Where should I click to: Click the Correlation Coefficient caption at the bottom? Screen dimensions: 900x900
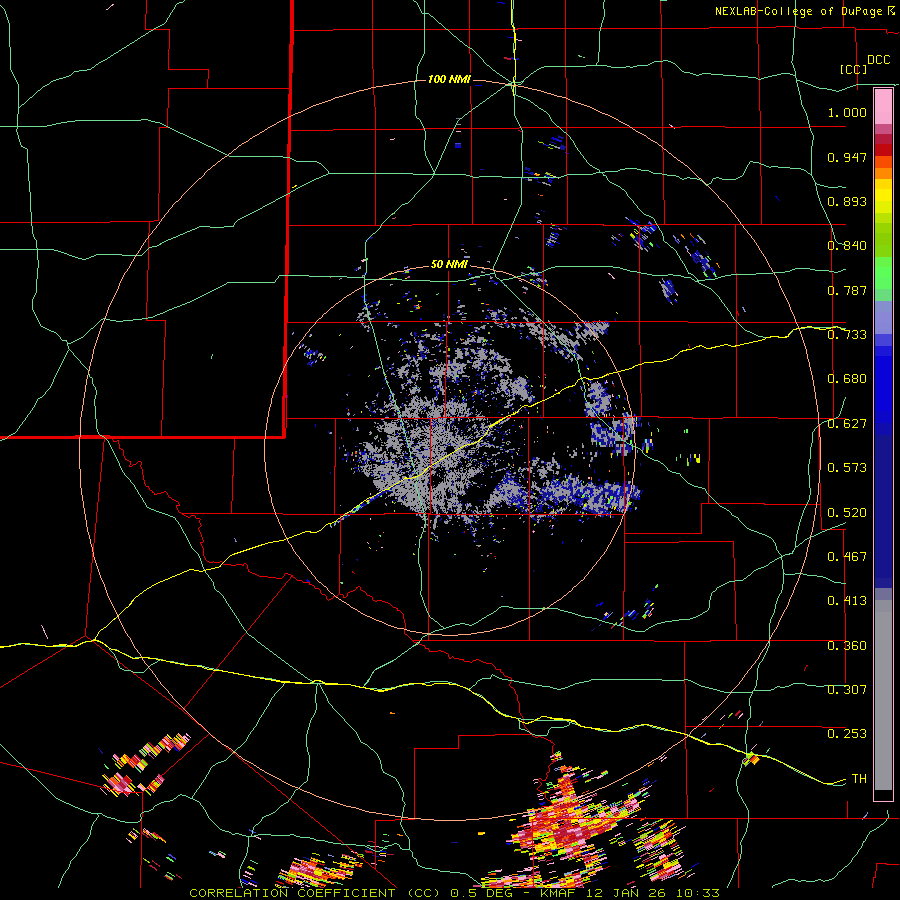[454, 893]
